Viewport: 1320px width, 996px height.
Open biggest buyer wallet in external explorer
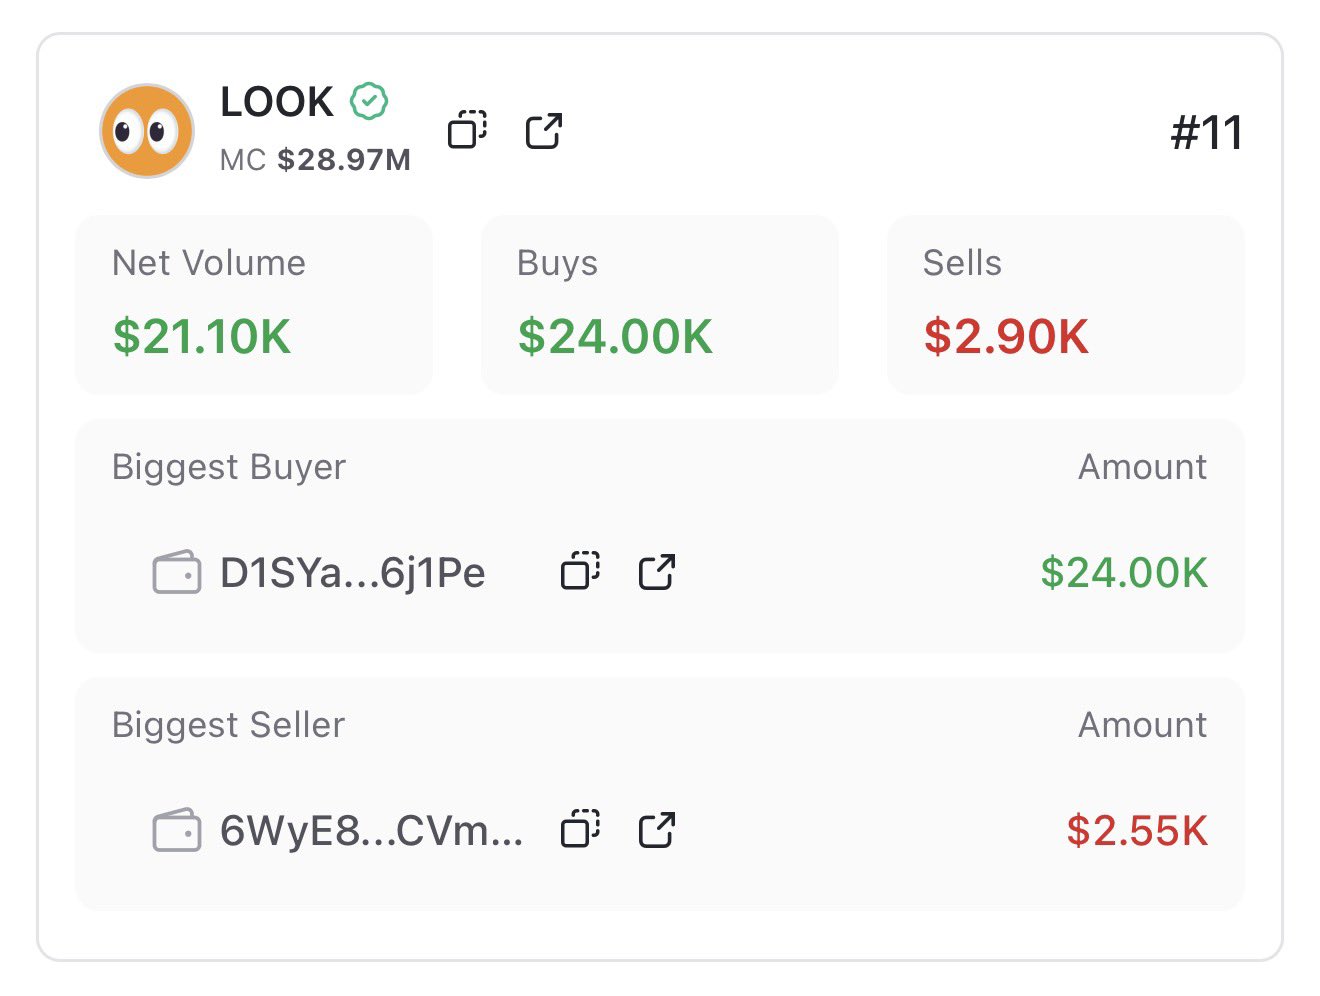(x=657, y=572)
